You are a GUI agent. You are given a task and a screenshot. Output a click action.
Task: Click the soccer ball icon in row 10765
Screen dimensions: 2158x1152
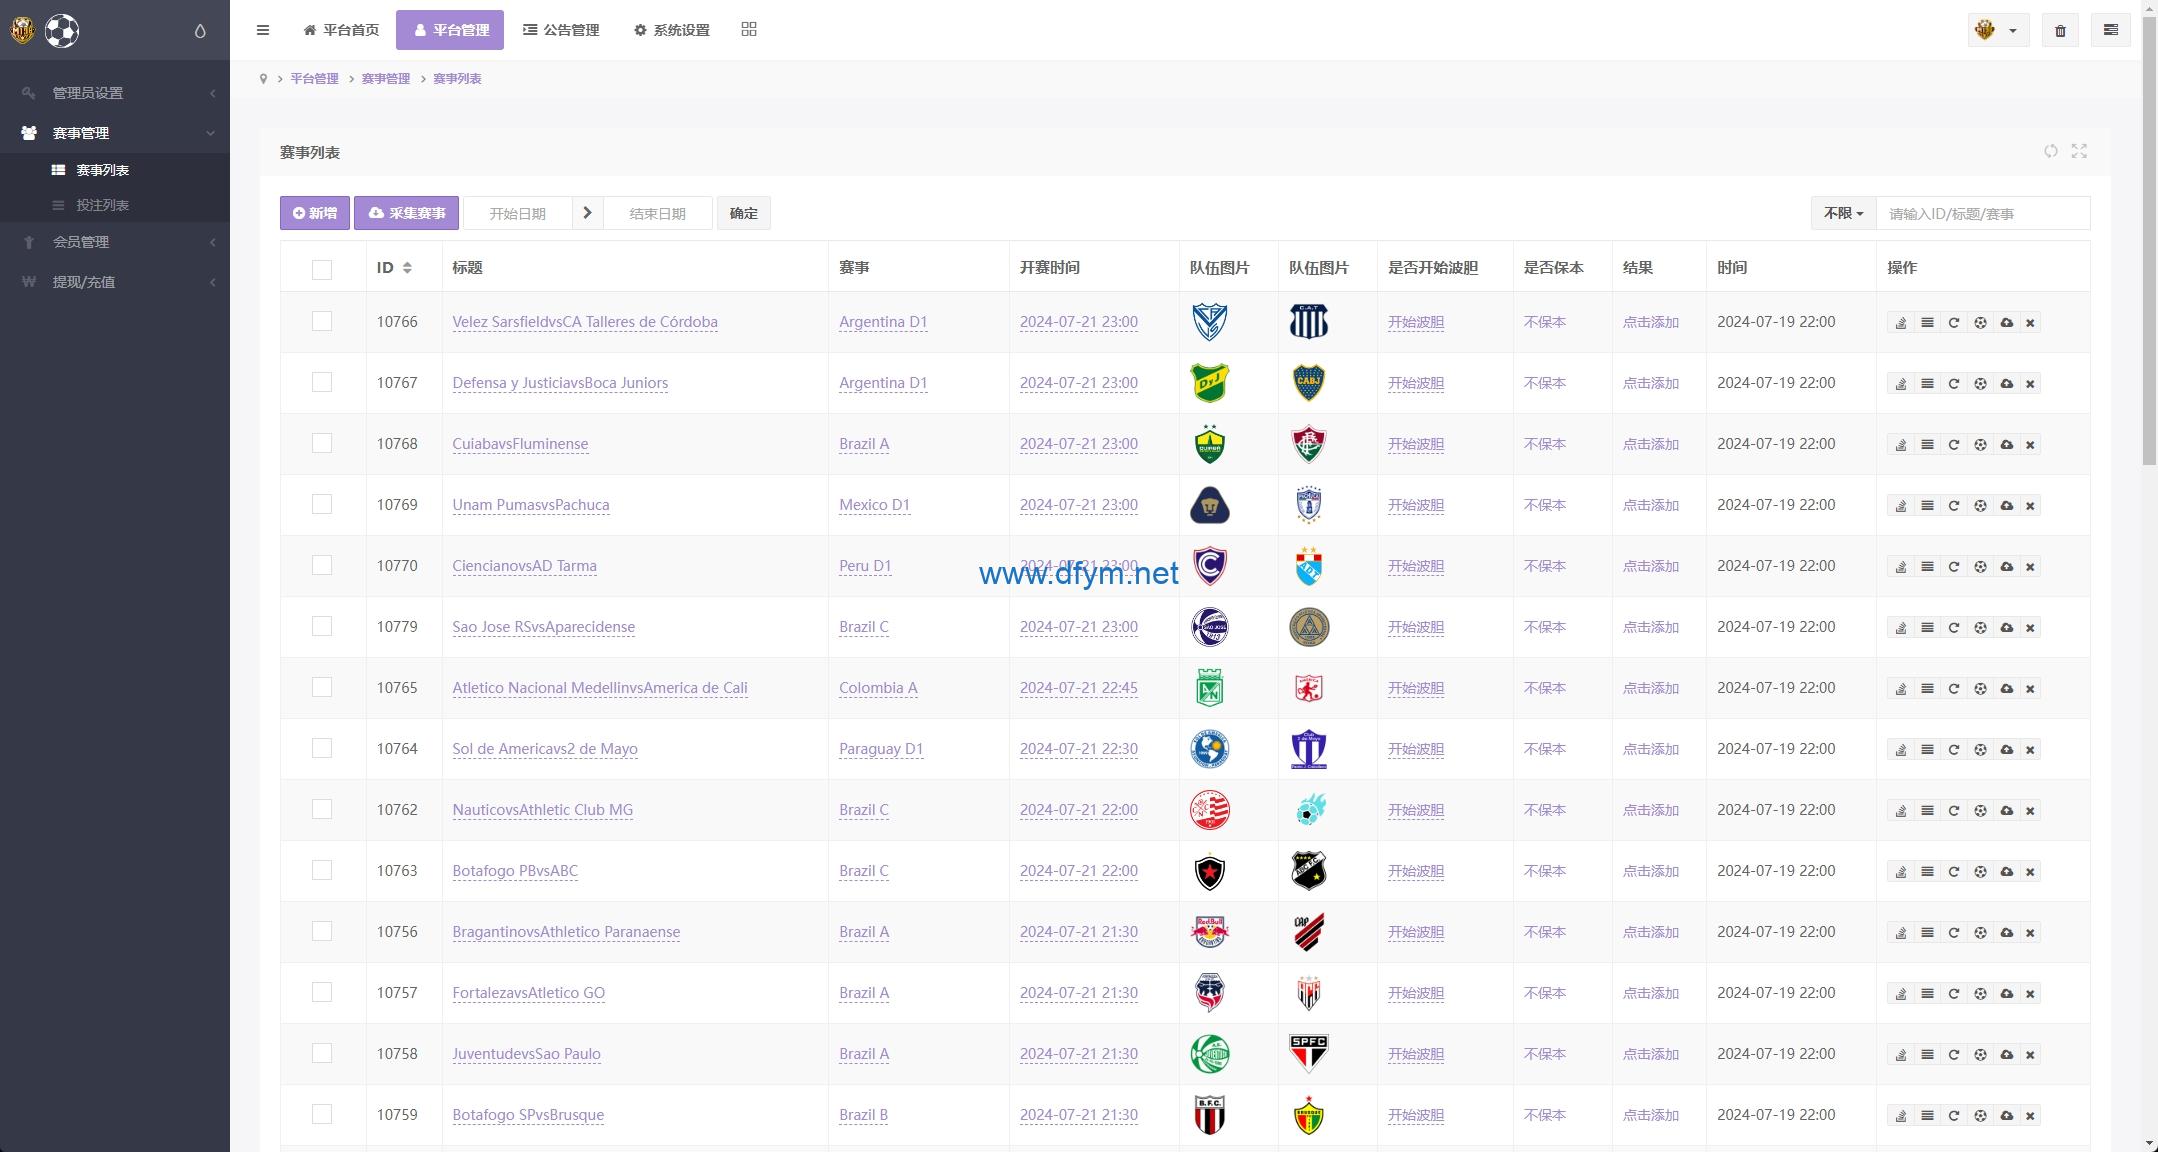point(1980,689)
